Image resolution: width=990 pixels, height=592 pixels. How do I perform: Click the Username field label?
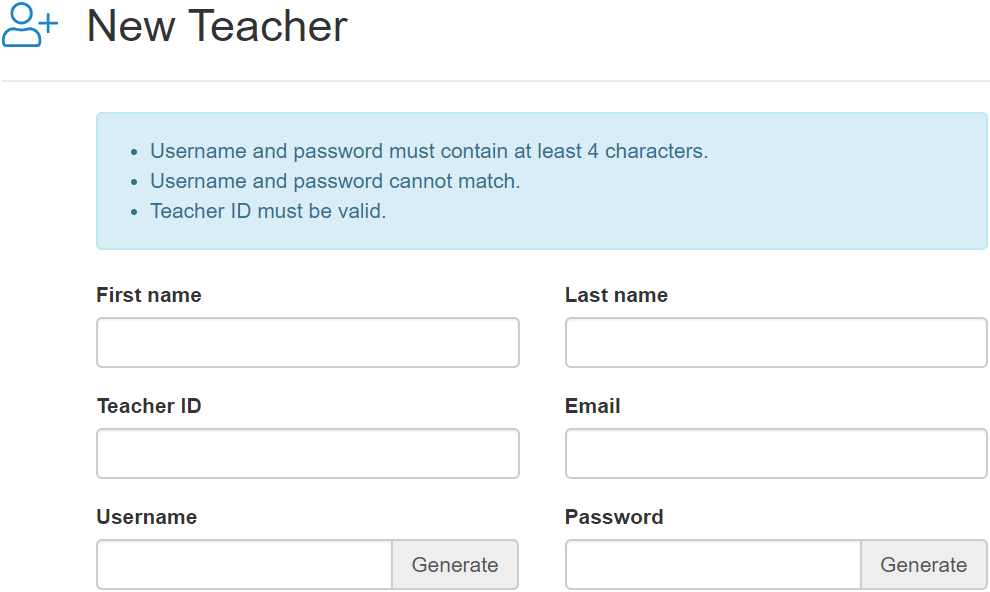point(146,517)
